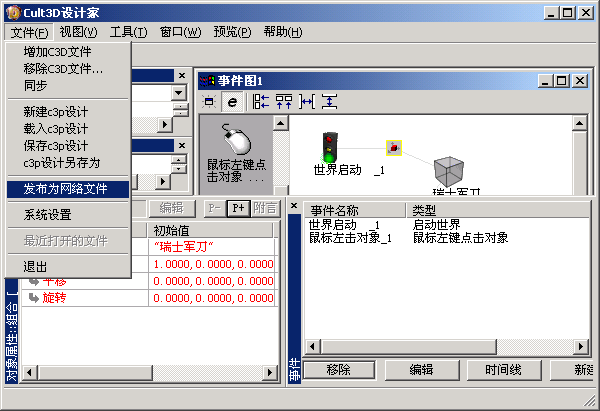
Task: Open the 时间线 button
Action: coord(503,370)
